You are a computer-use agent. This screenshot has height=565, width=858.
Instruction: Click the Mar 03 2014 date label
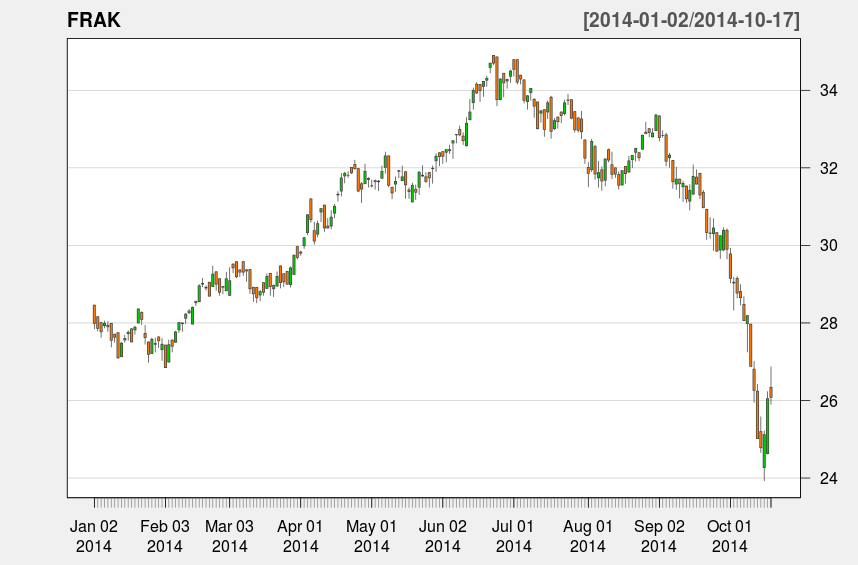pyautogui.click(x=229, y=536)
